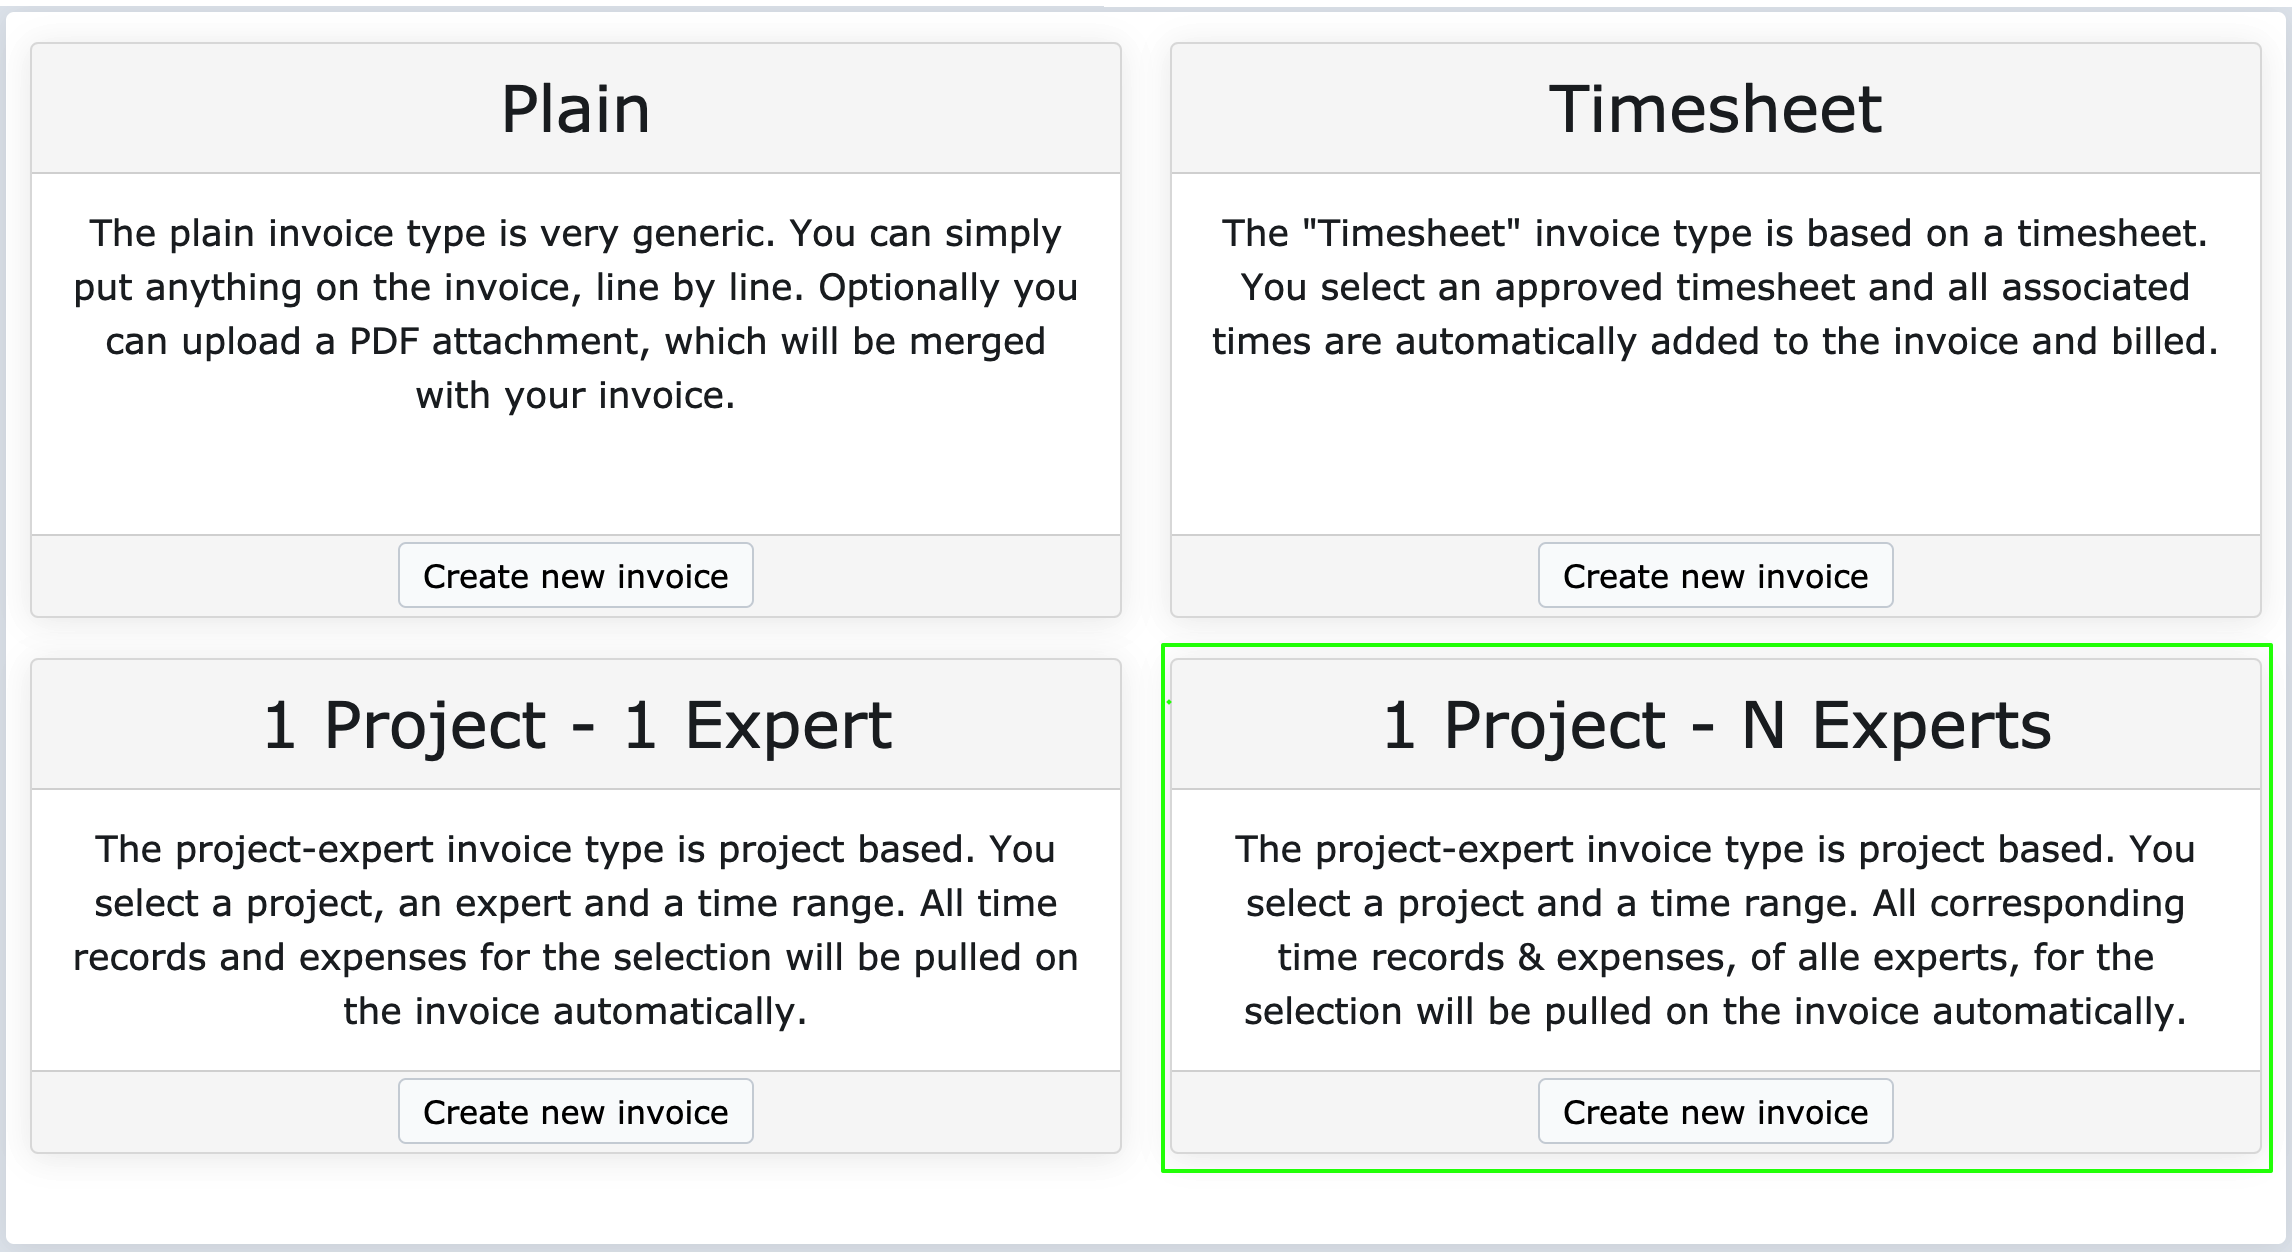The height and width of the screenshot is (1252, 2292).
Task: Create new 1 Project - 1 Expert invoice
Action: pos(575,1112)
